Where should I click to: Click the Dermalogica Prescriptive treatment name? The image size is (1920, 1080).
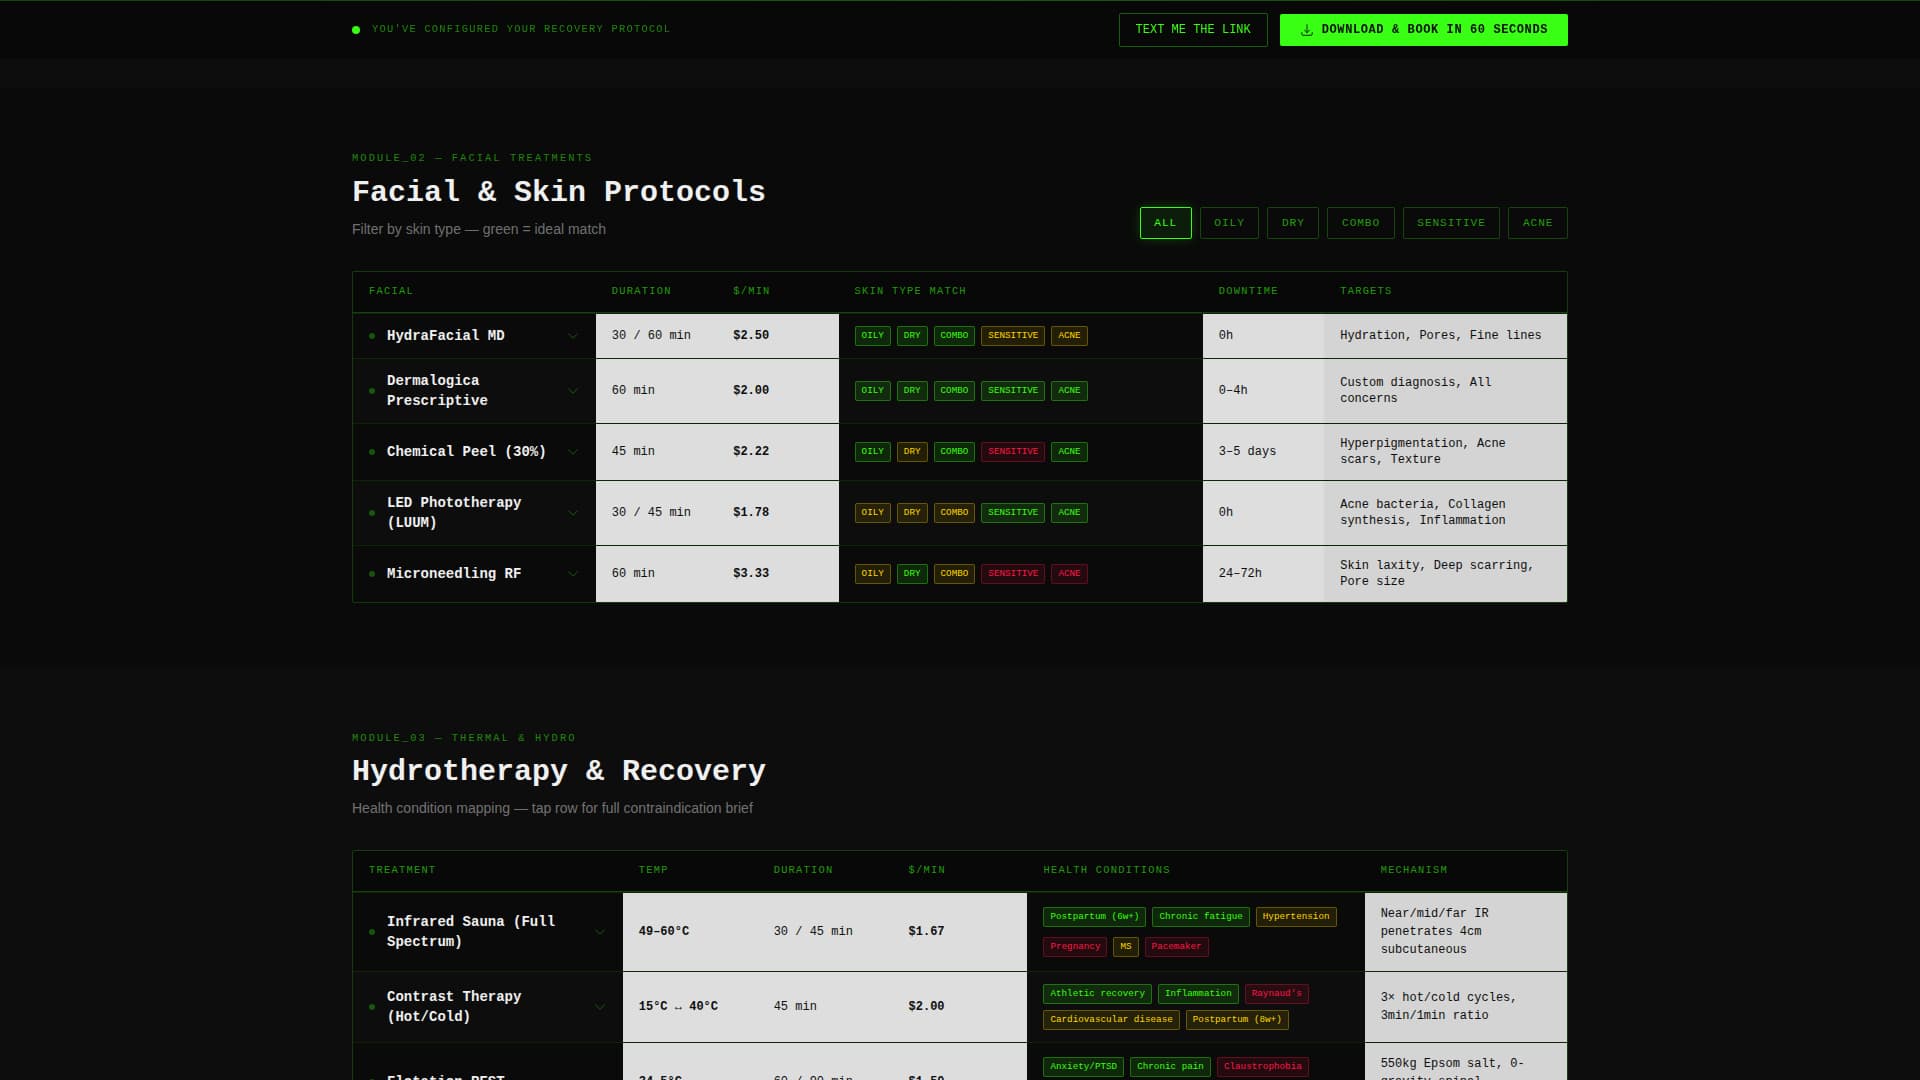click(x=437, y=391)
